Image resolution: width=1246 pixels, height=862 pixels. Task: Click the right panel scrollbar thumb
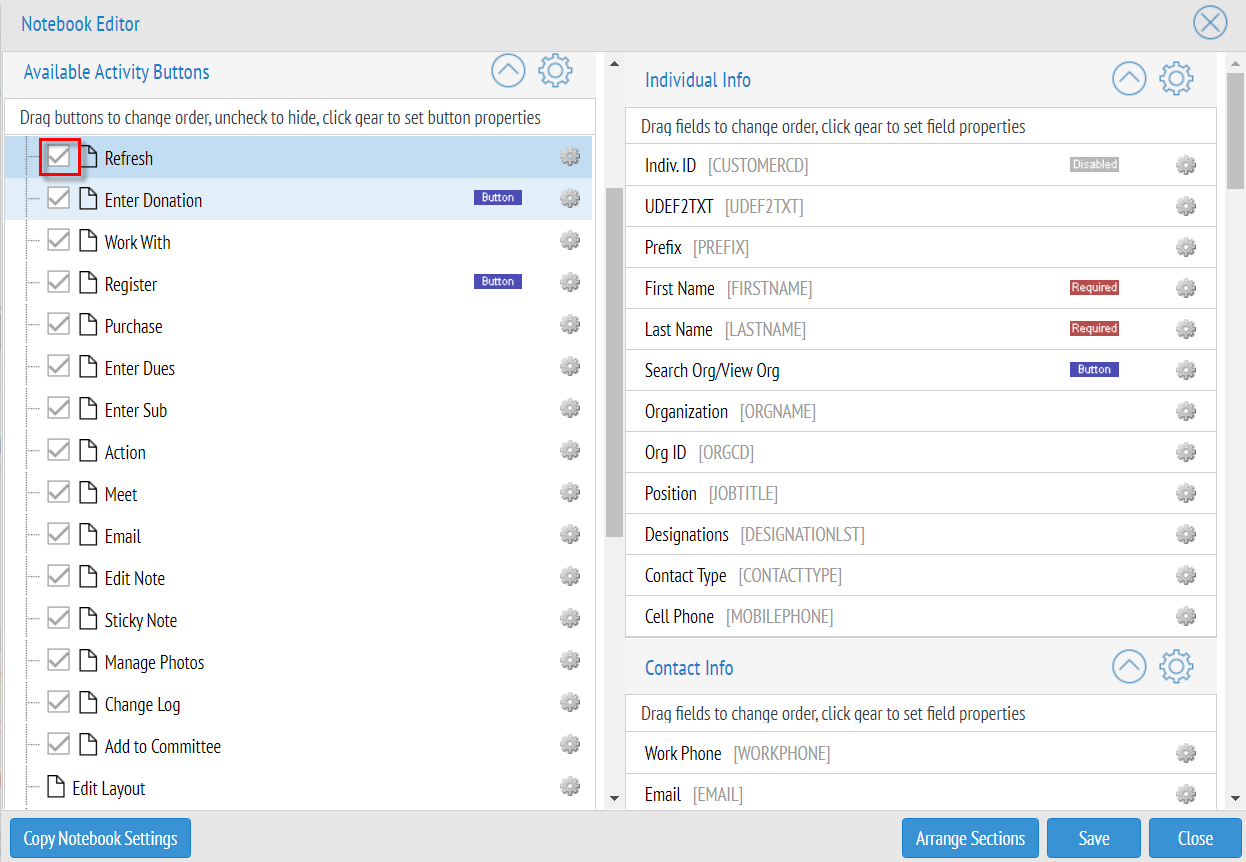pos(1236,130)
